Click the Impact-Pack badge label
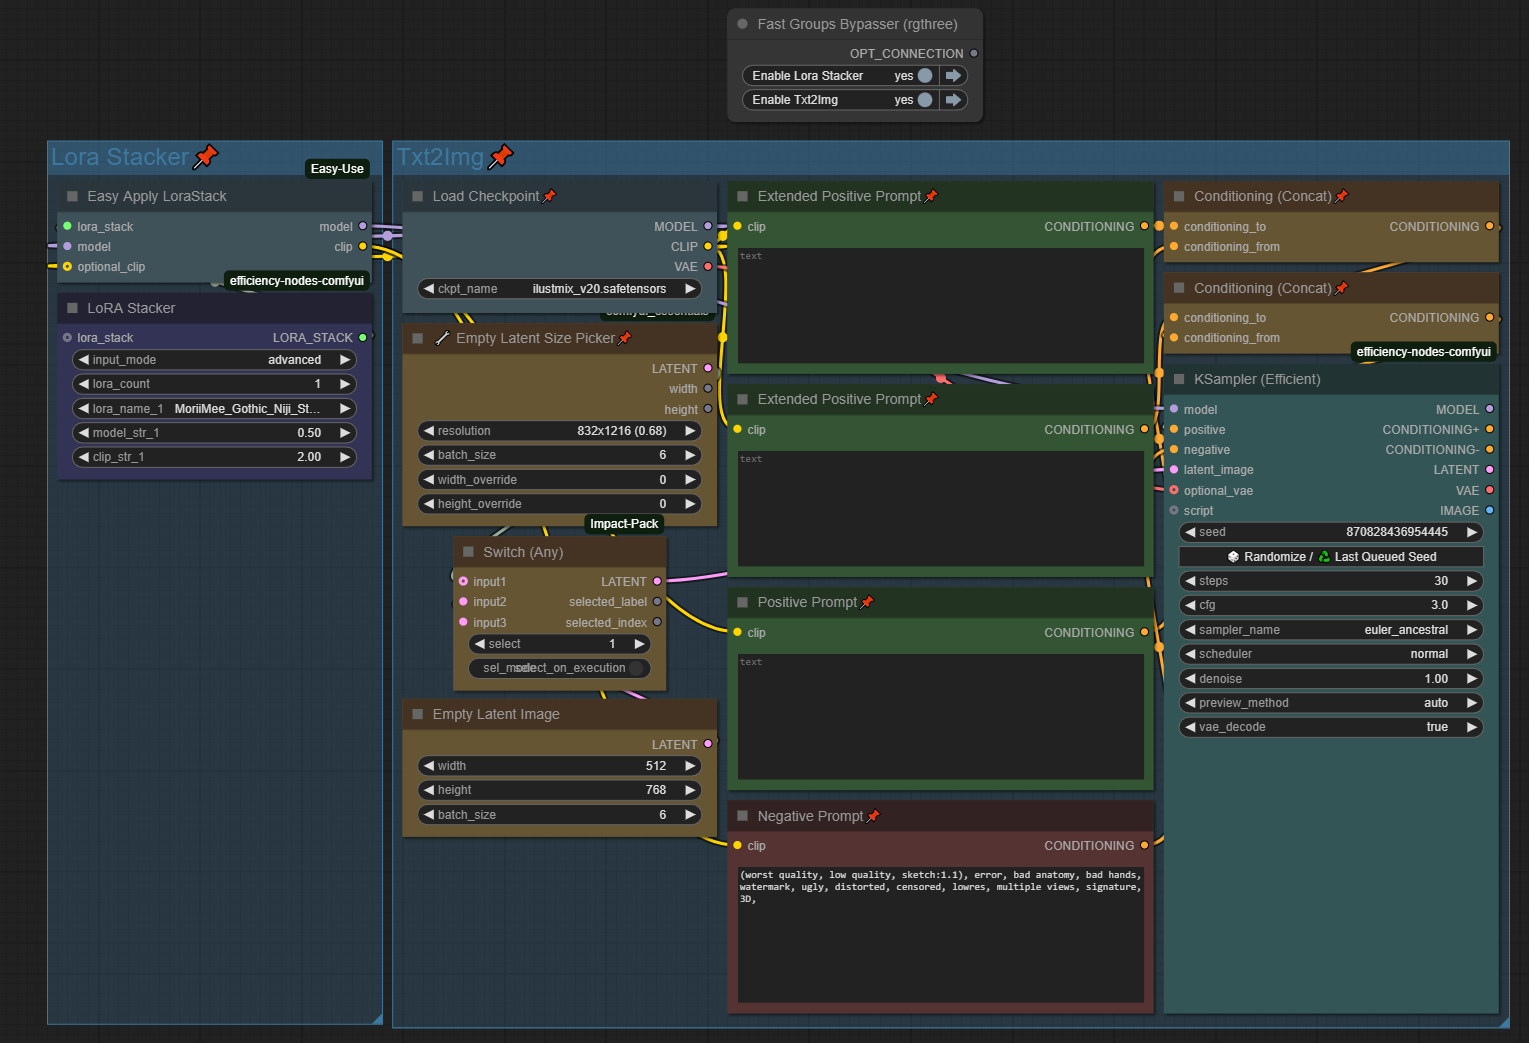The height and width of the screenshot is (1043, 1529). (624, 524)
